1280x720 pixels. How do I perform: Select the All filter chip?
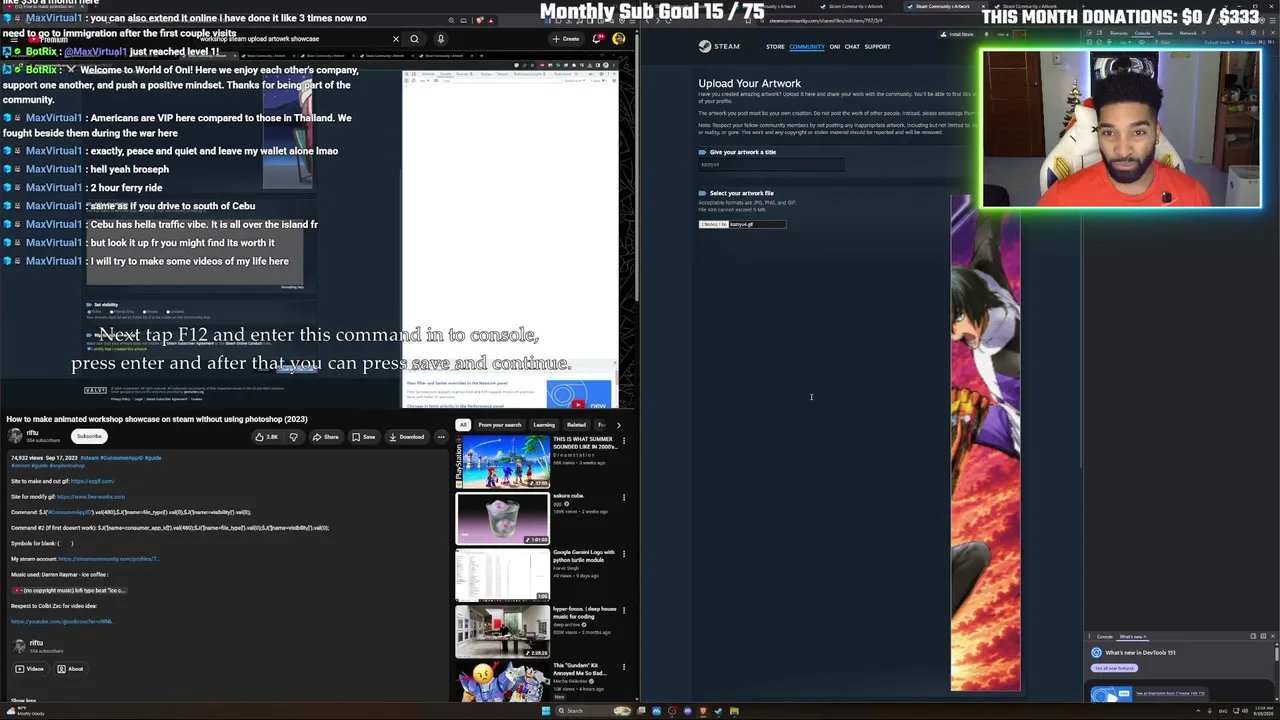(x=463, y=425)
